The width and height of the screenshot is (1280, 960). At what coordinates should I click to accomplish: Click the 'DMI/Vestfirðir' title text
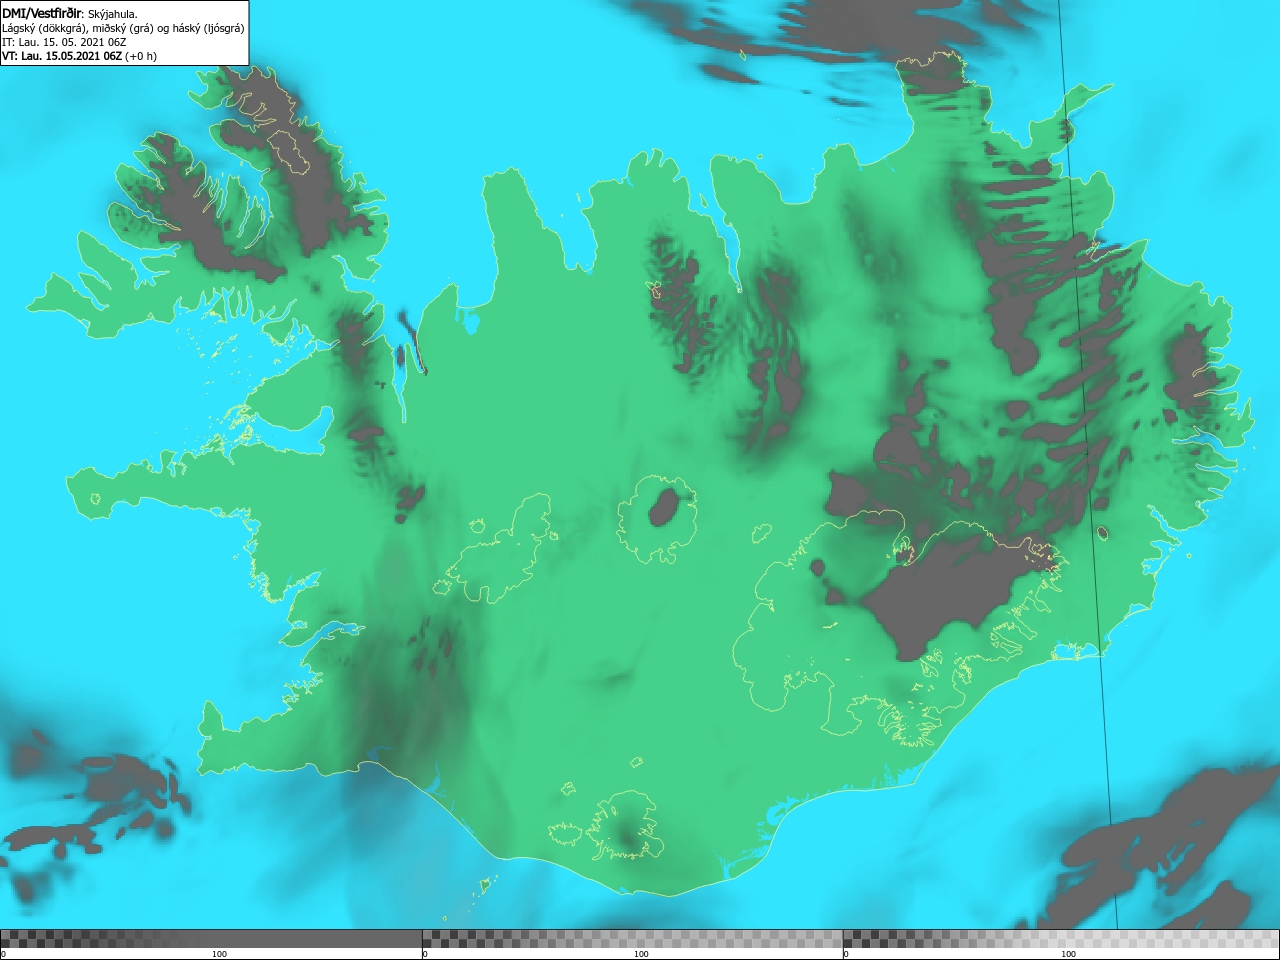click(42, 13)
